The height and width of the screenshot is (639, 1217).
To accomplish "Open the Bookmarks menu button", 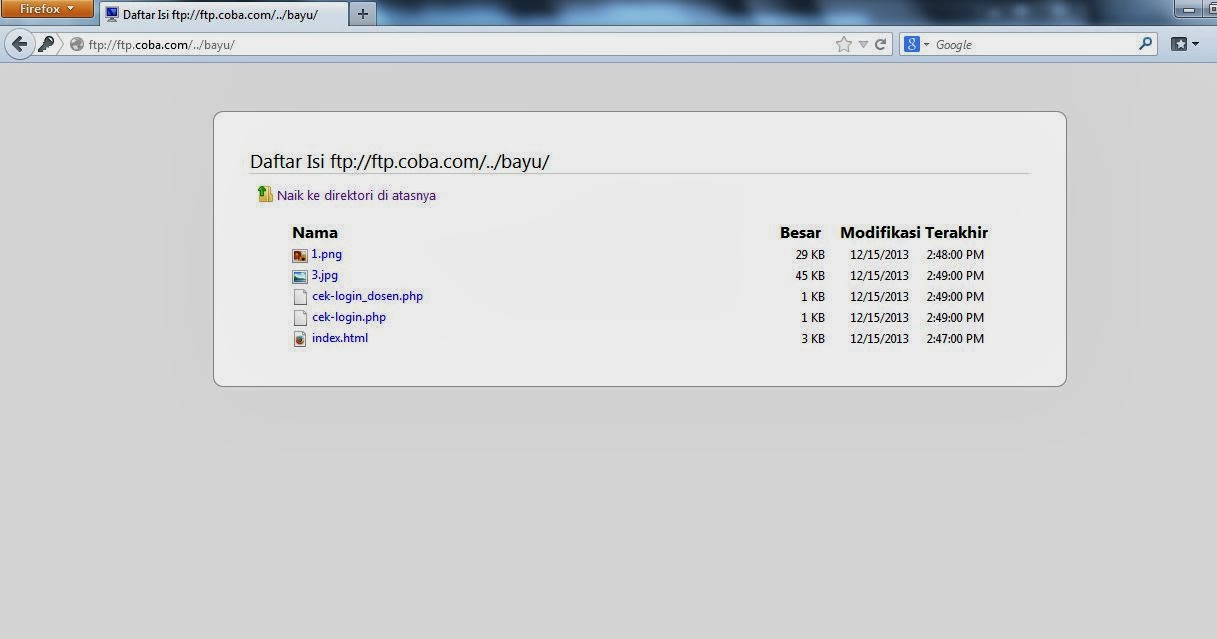I will tap(1179, 44).
